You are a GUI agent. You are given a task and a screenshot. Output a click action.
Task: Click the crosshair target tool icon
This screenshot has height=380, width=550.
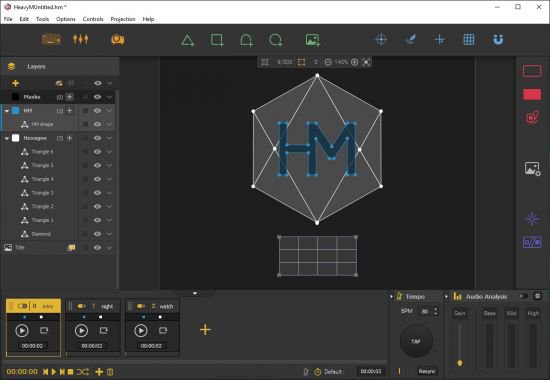381,39
